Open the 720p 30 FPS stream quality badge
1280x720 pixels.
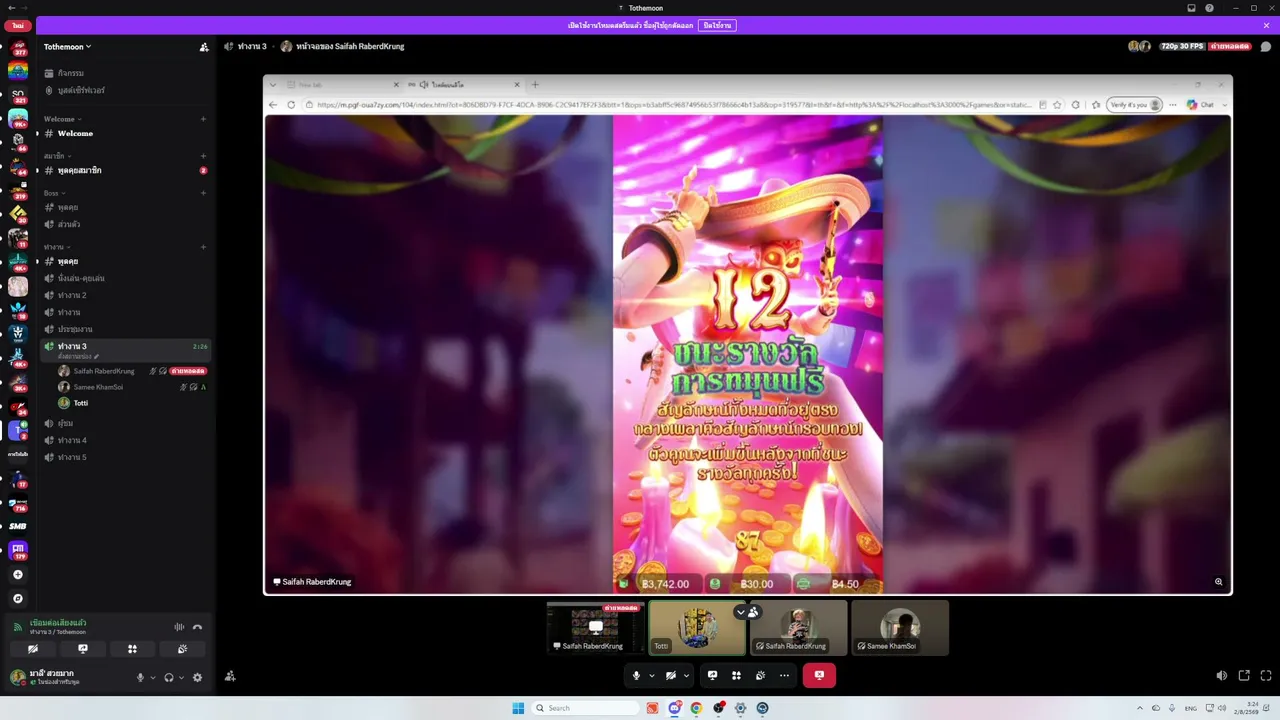[x=1181, y=46]
